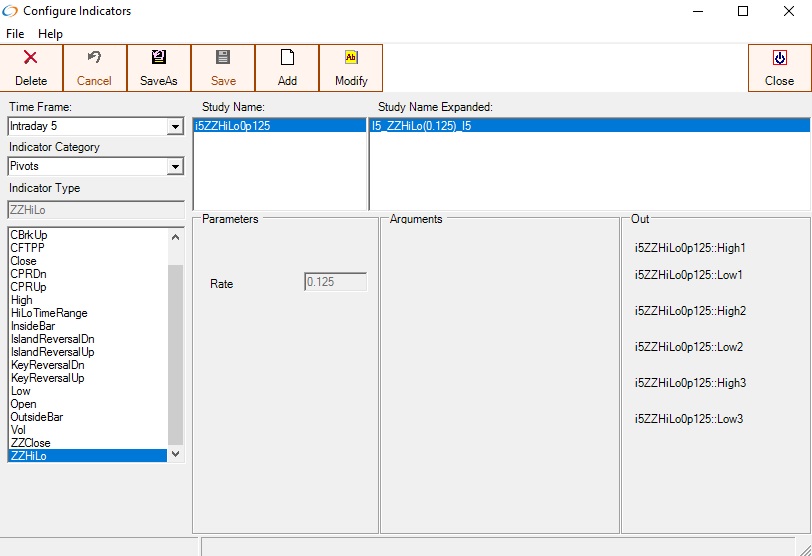Open the Help menu

[x=50, y=34]
